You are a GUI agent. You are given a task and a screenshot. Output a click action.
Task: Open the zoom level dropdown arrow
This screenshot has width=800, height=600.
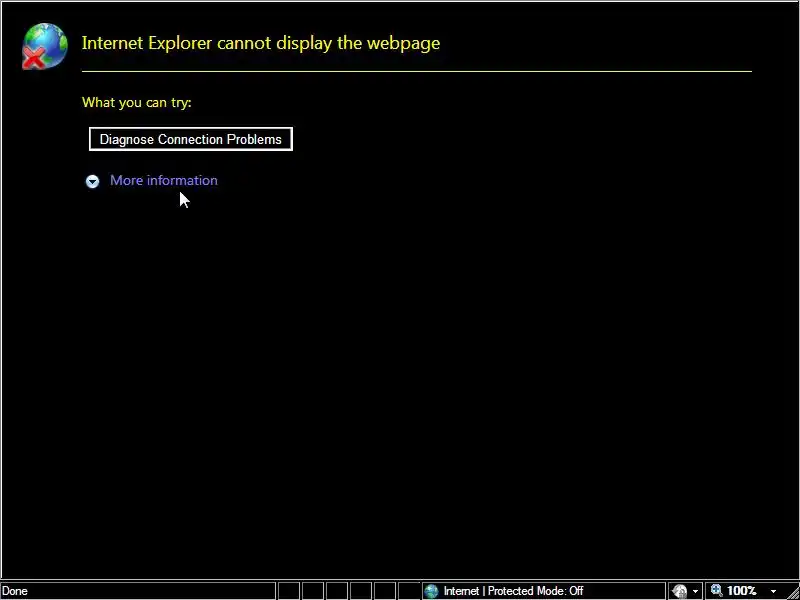[773, 592]
